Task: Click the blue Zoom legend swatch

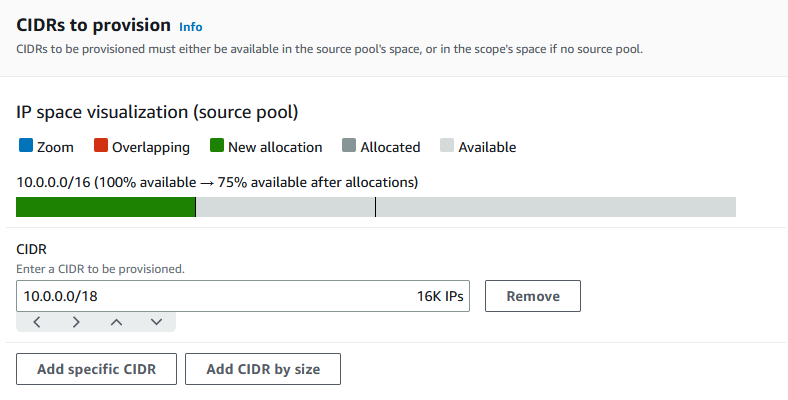Action: (26, 146)
